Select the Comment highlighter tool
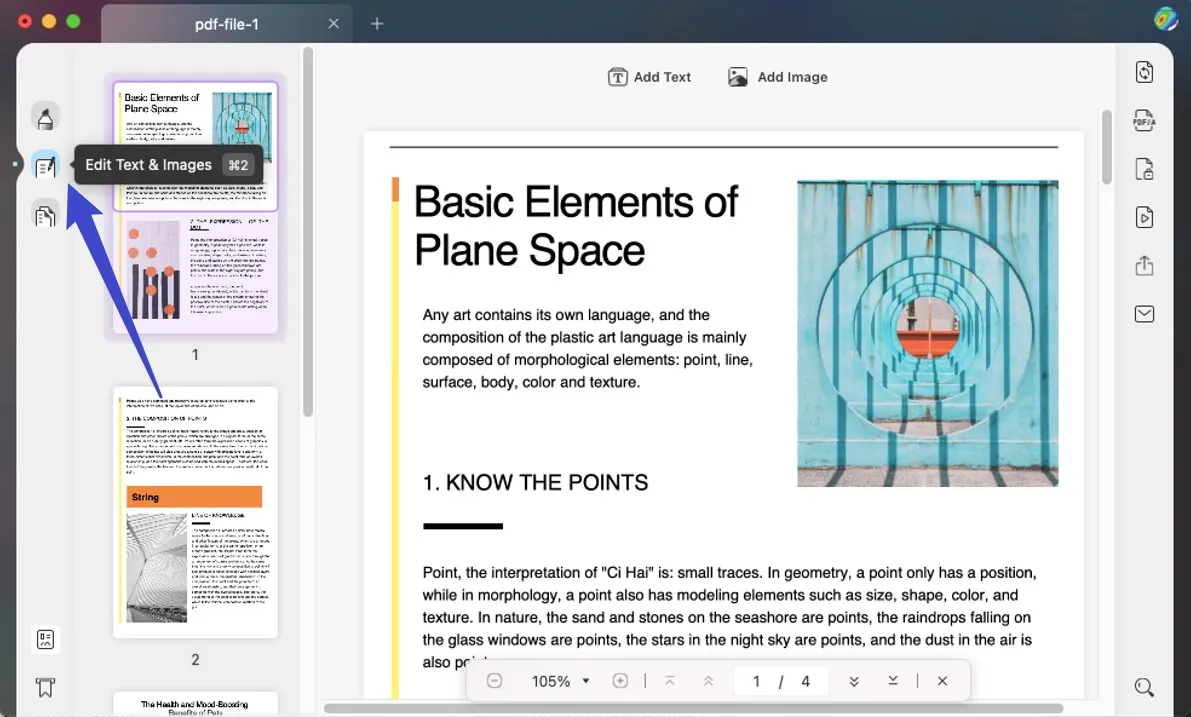Image resolution: width=1191 pixels, height=717 pixels. coord(45,118)
